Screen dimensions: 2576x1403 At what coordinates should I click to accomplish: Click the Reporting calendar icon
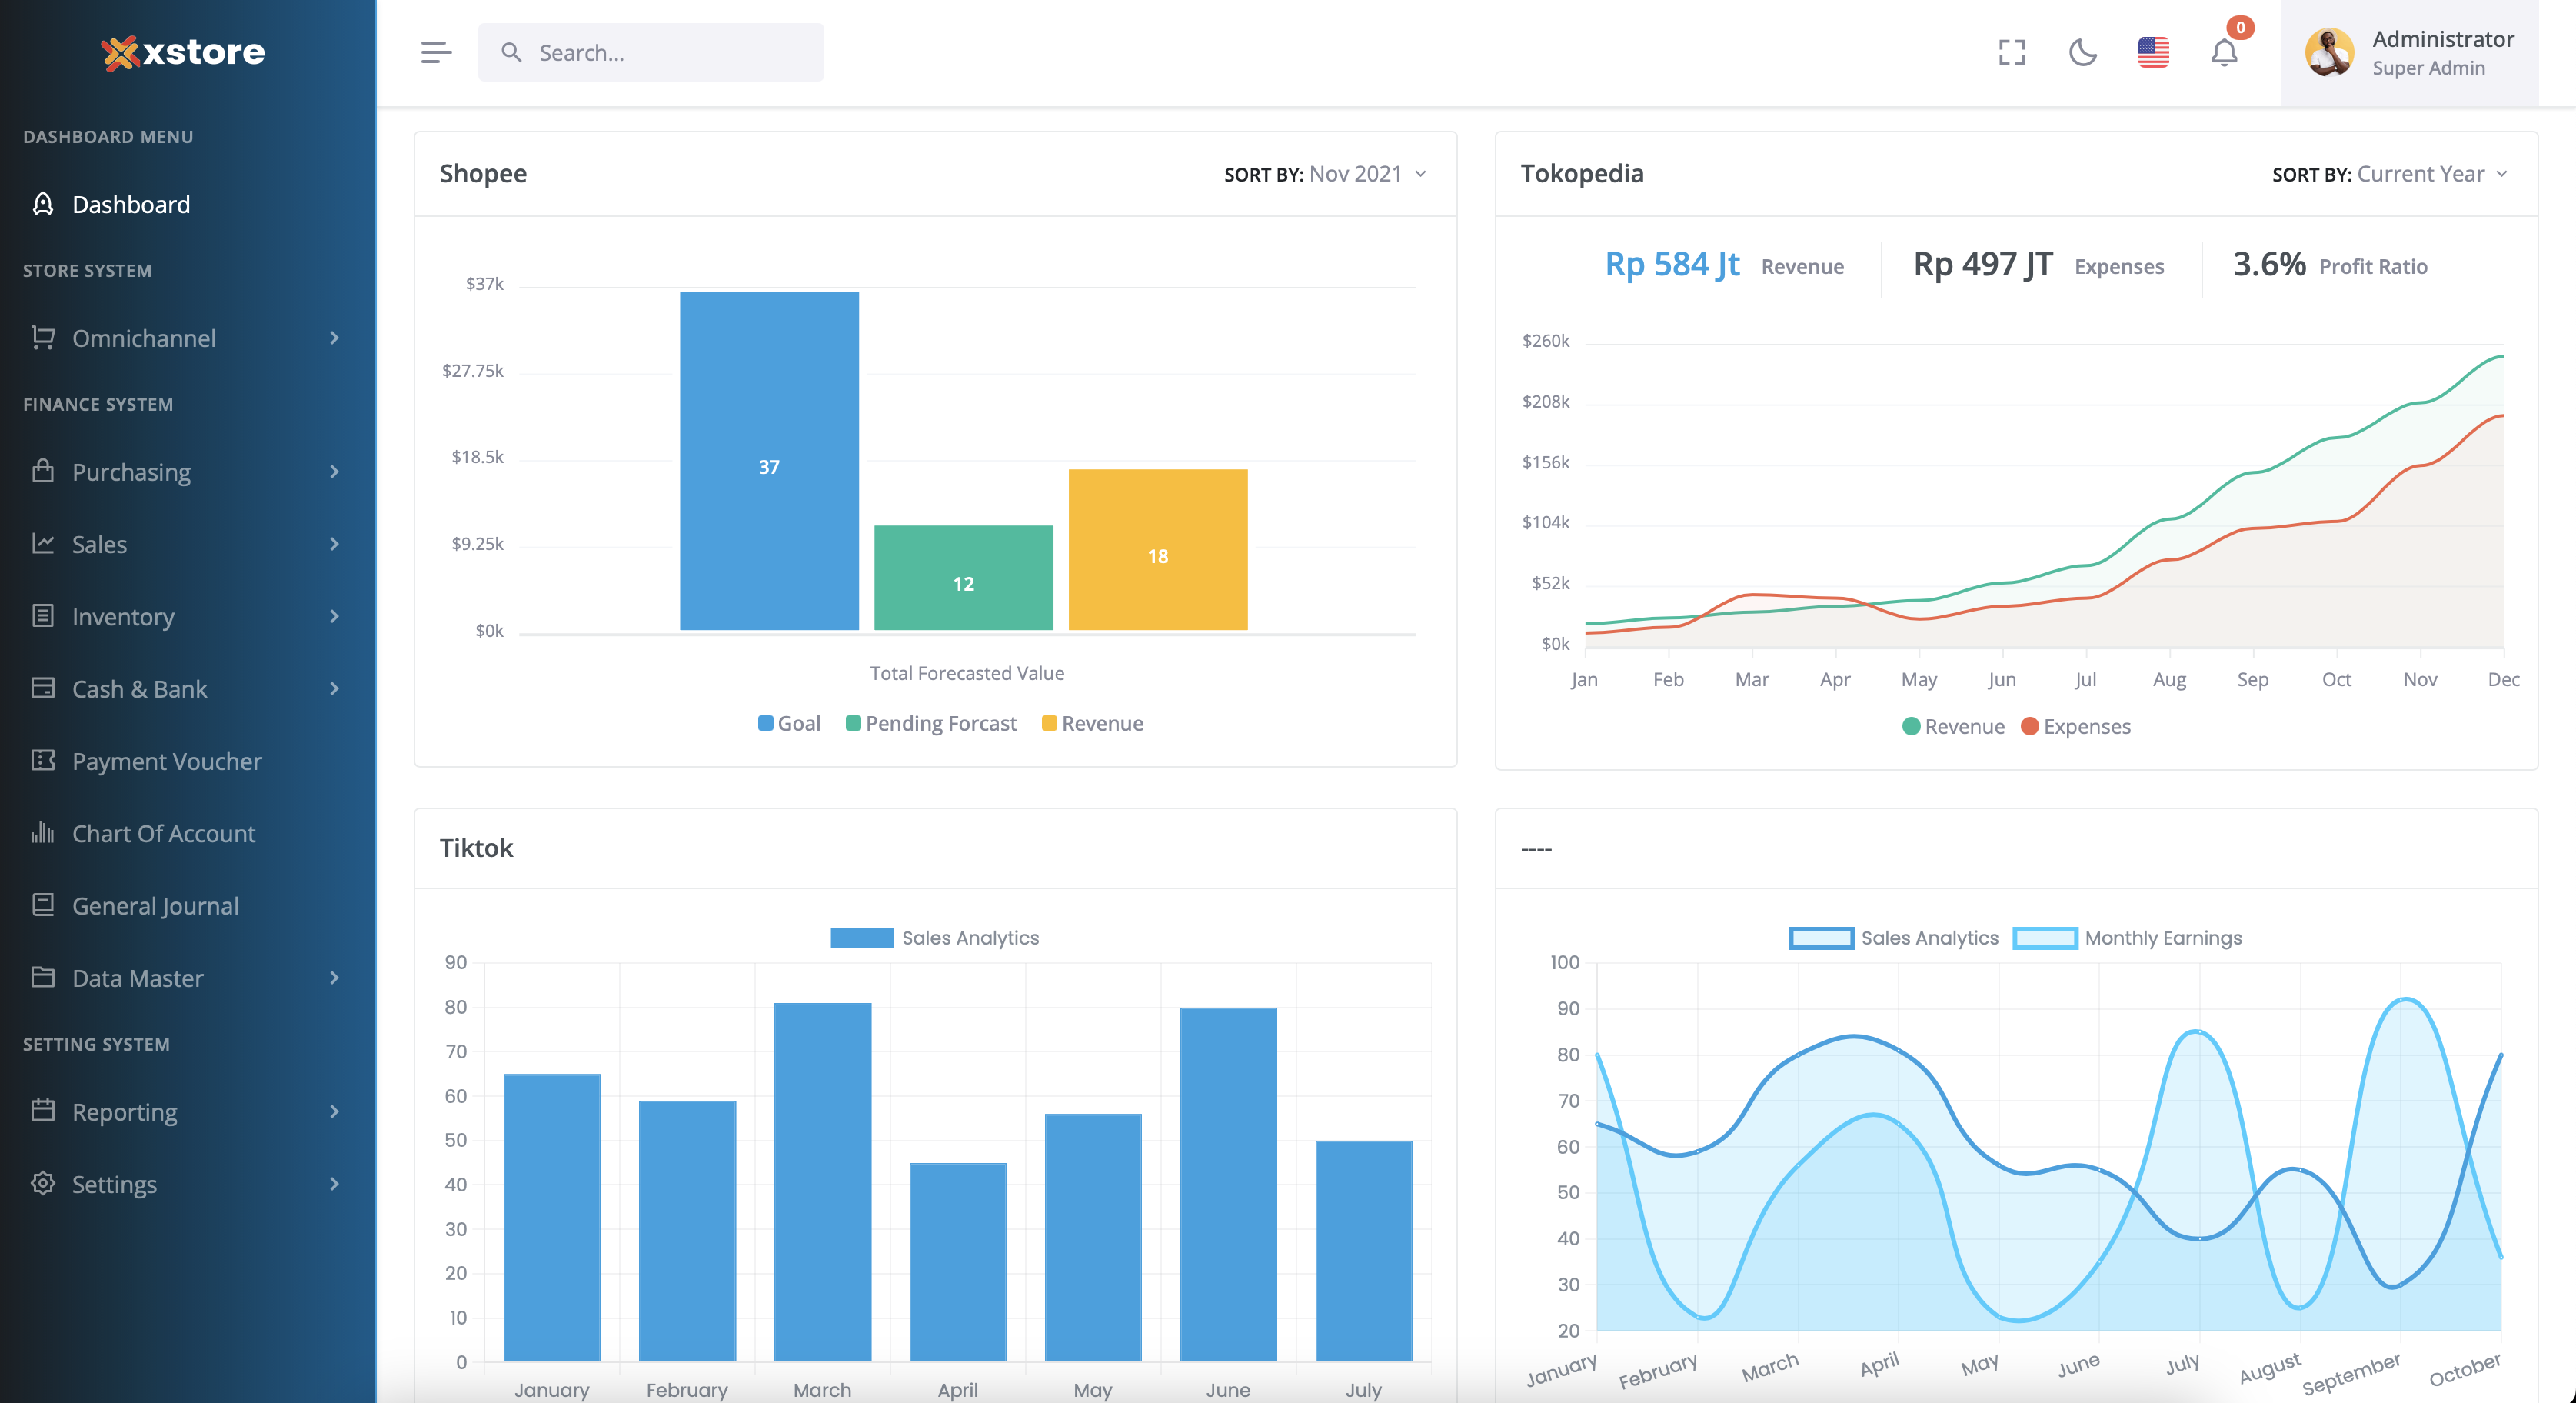(43, 1111)
